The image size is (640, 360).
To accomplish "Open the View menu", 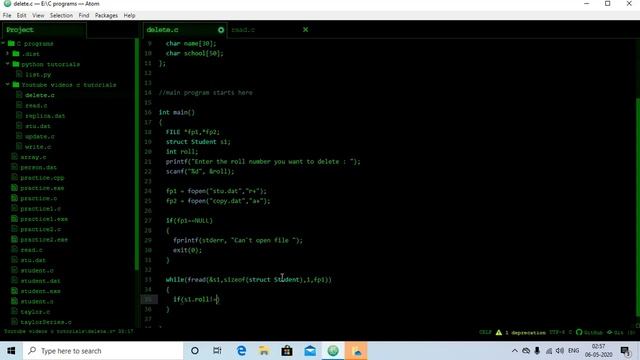I will [x=38, y=16].
